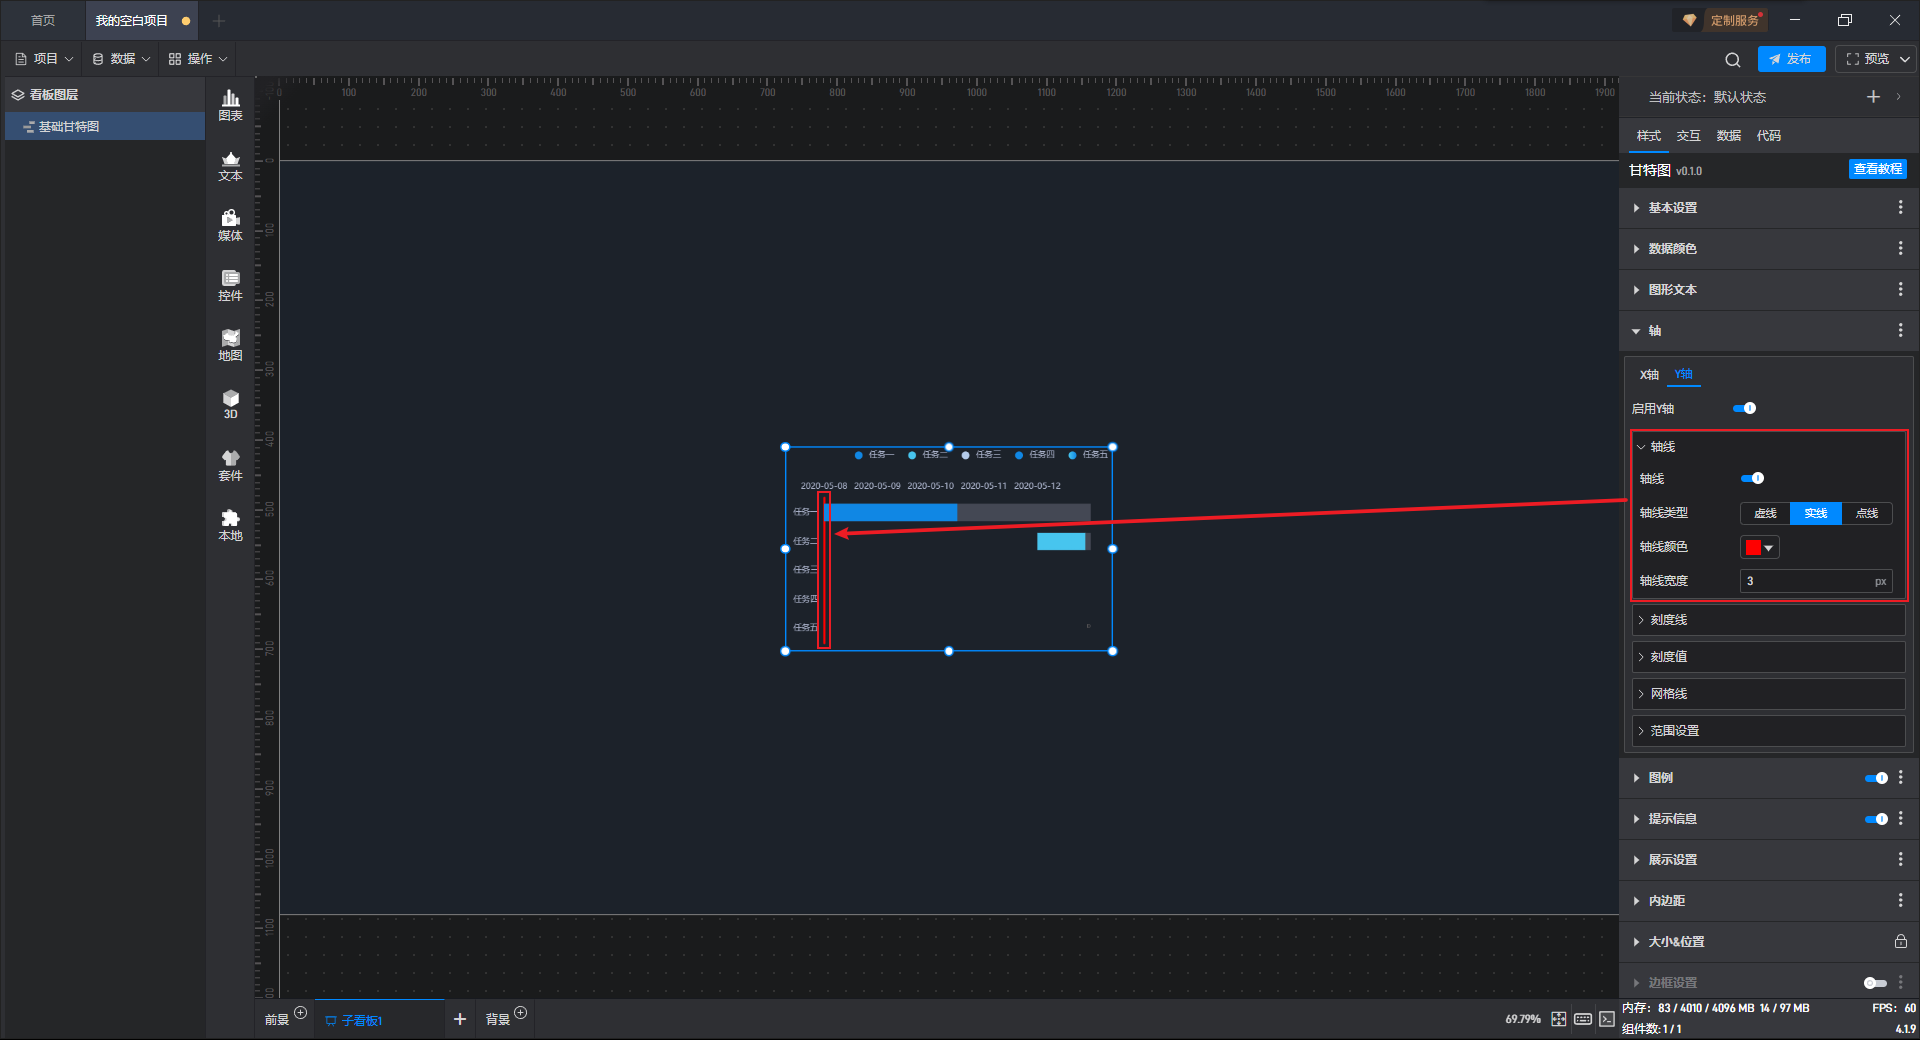
Task: Toggle the 图例 legend switch
Action: pyautogui.click(x=1876, y=778)
